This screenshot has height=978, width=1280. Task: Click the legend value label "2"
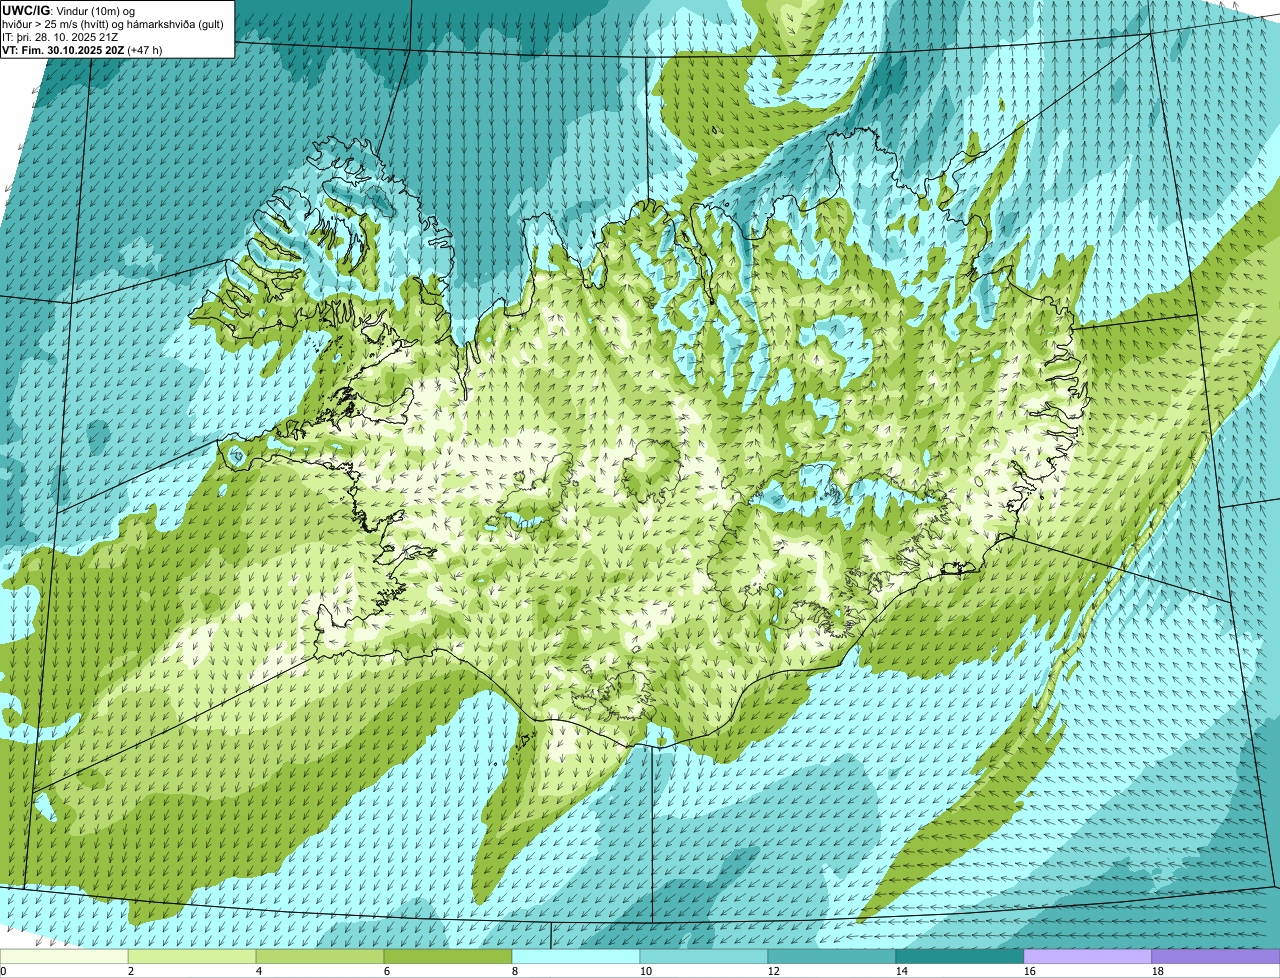pyautogui.click(x=131, y=971)
